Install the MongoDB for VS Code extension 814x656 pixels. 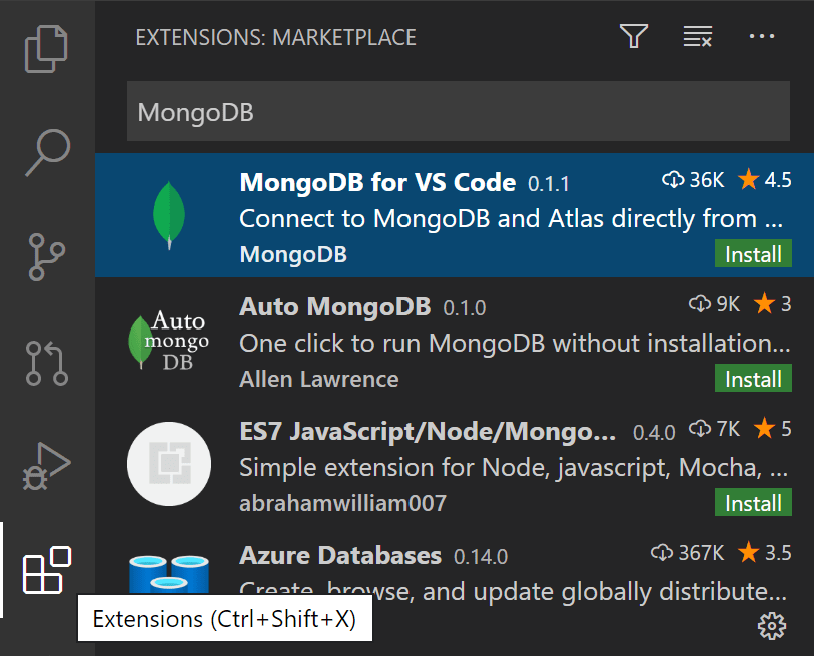pos(752,254)
